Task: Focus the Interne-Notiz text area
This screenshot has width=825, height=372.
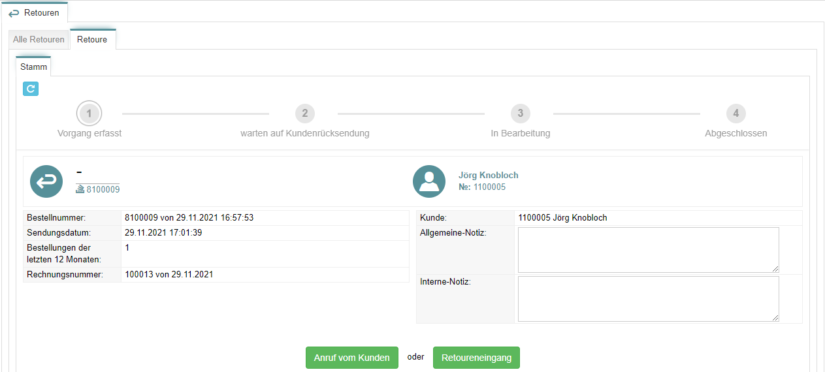Action: pos(648,299)
